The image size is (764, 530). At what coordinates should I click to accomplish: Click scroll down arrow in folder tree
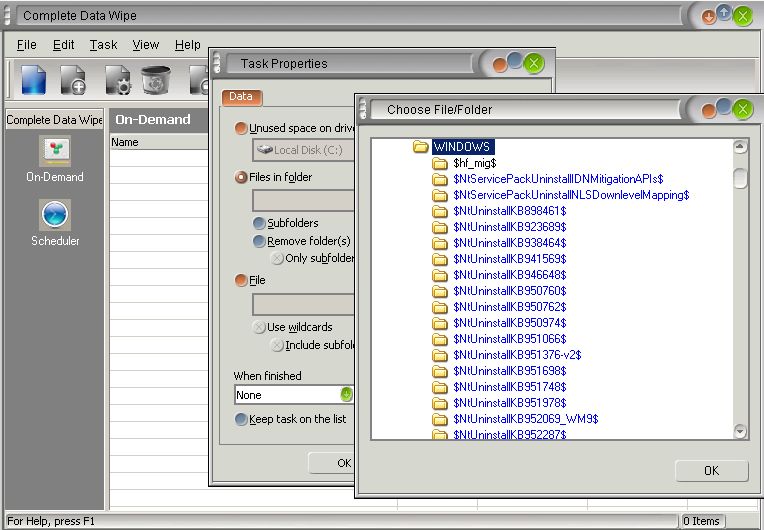(740, 431)
